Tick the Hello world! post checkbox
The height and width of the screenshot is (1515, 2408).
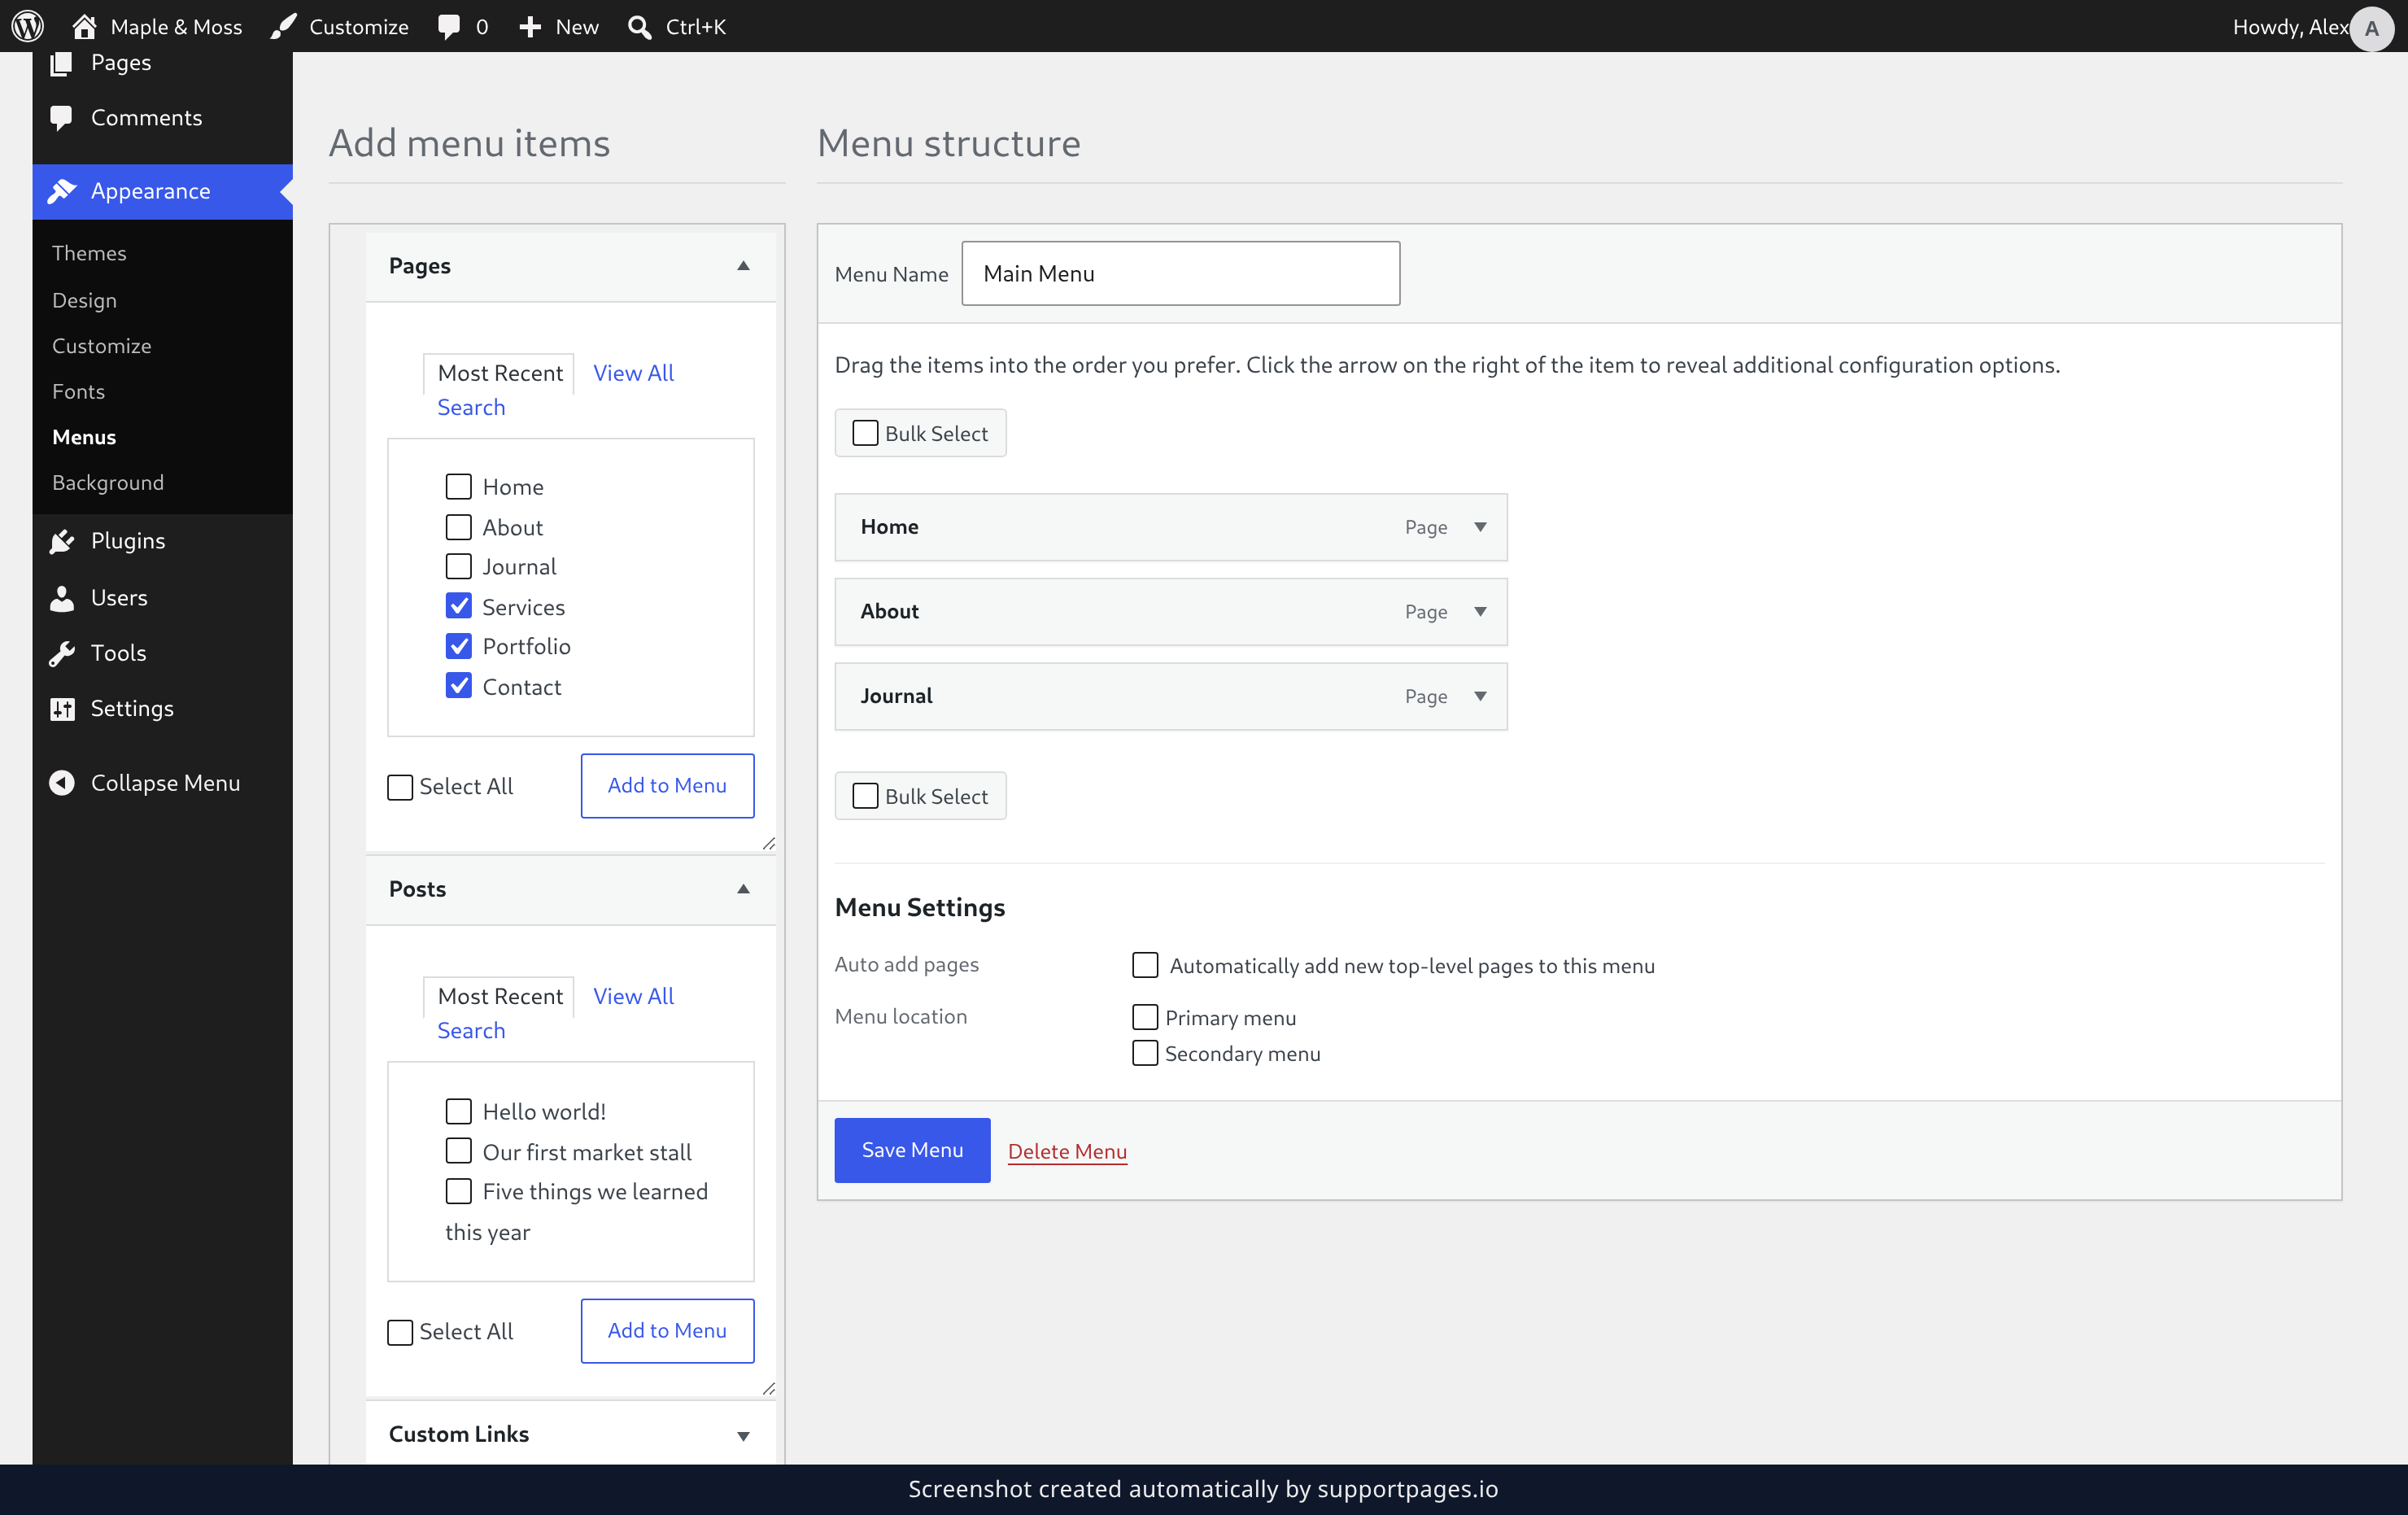pyautogui.click(x=458, y=1111)
